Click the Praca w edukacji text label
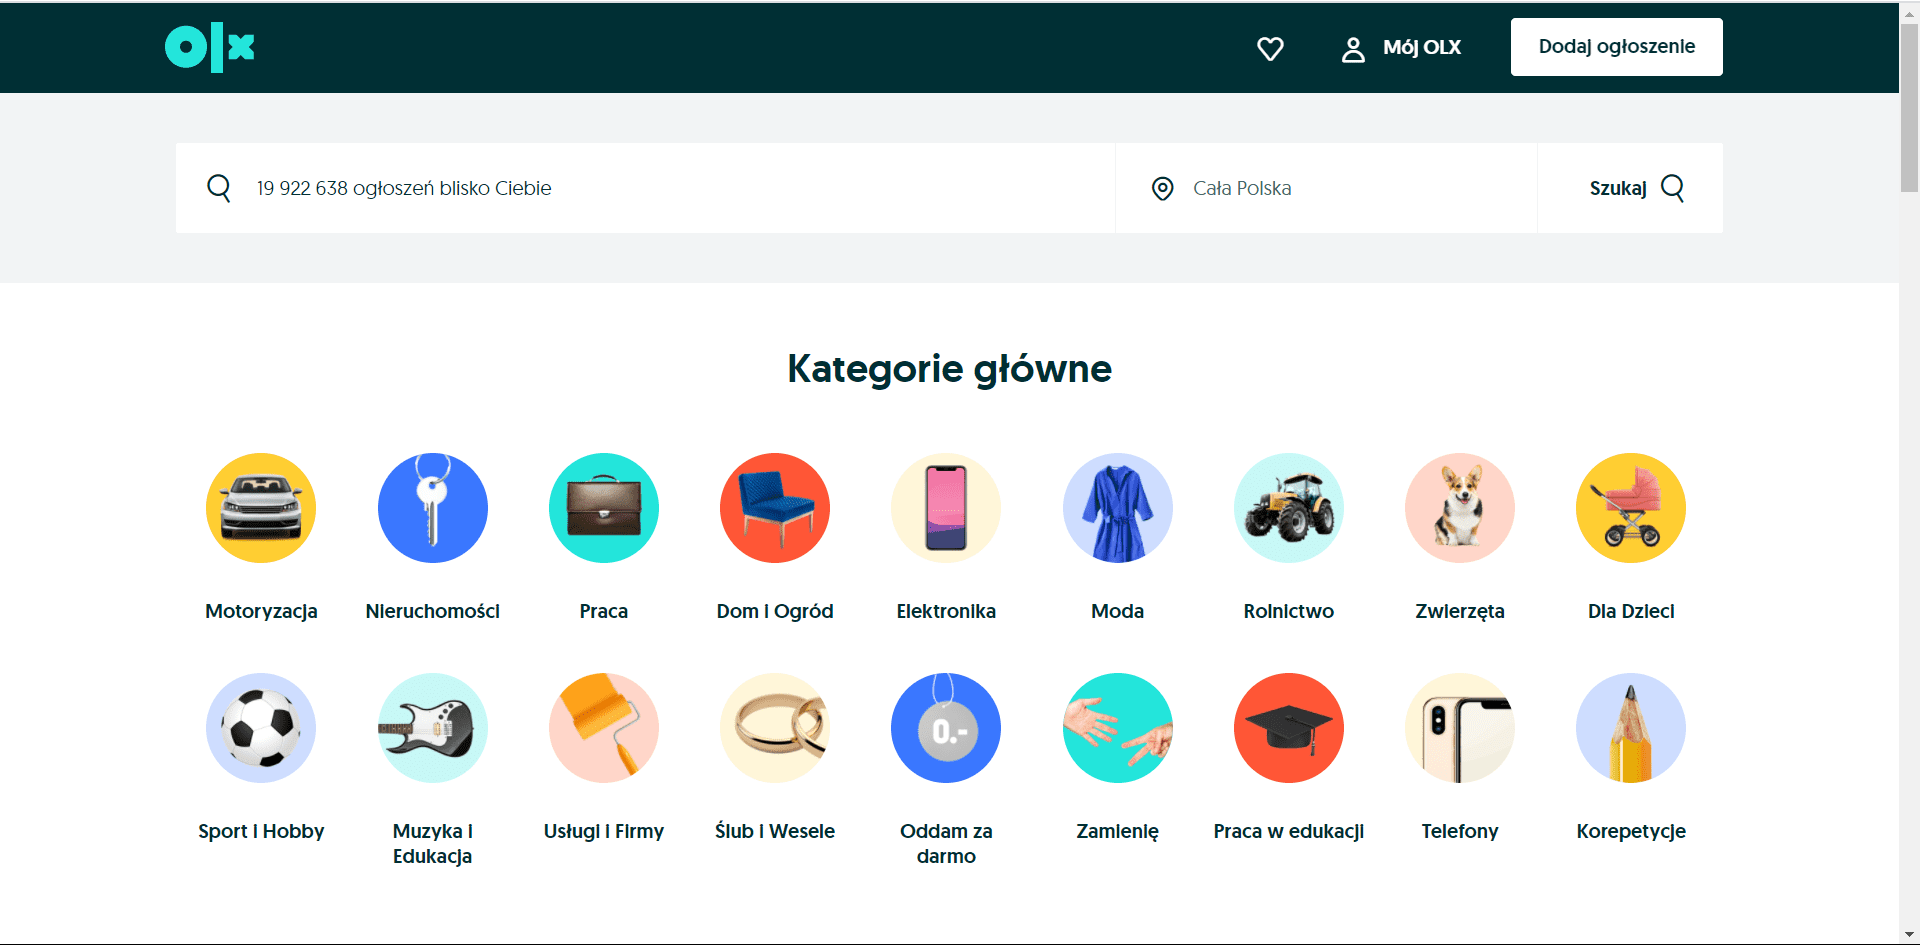 point(1289,831)
